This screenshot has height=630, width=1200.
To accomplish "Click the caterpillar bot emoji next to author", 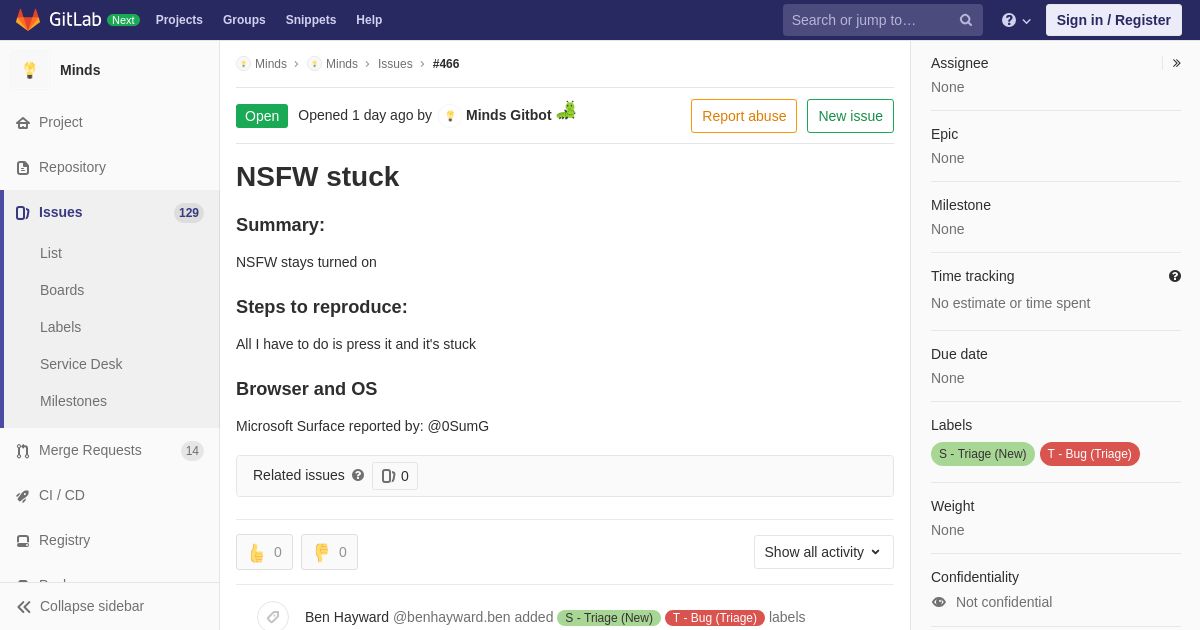I will coord(567,110).
